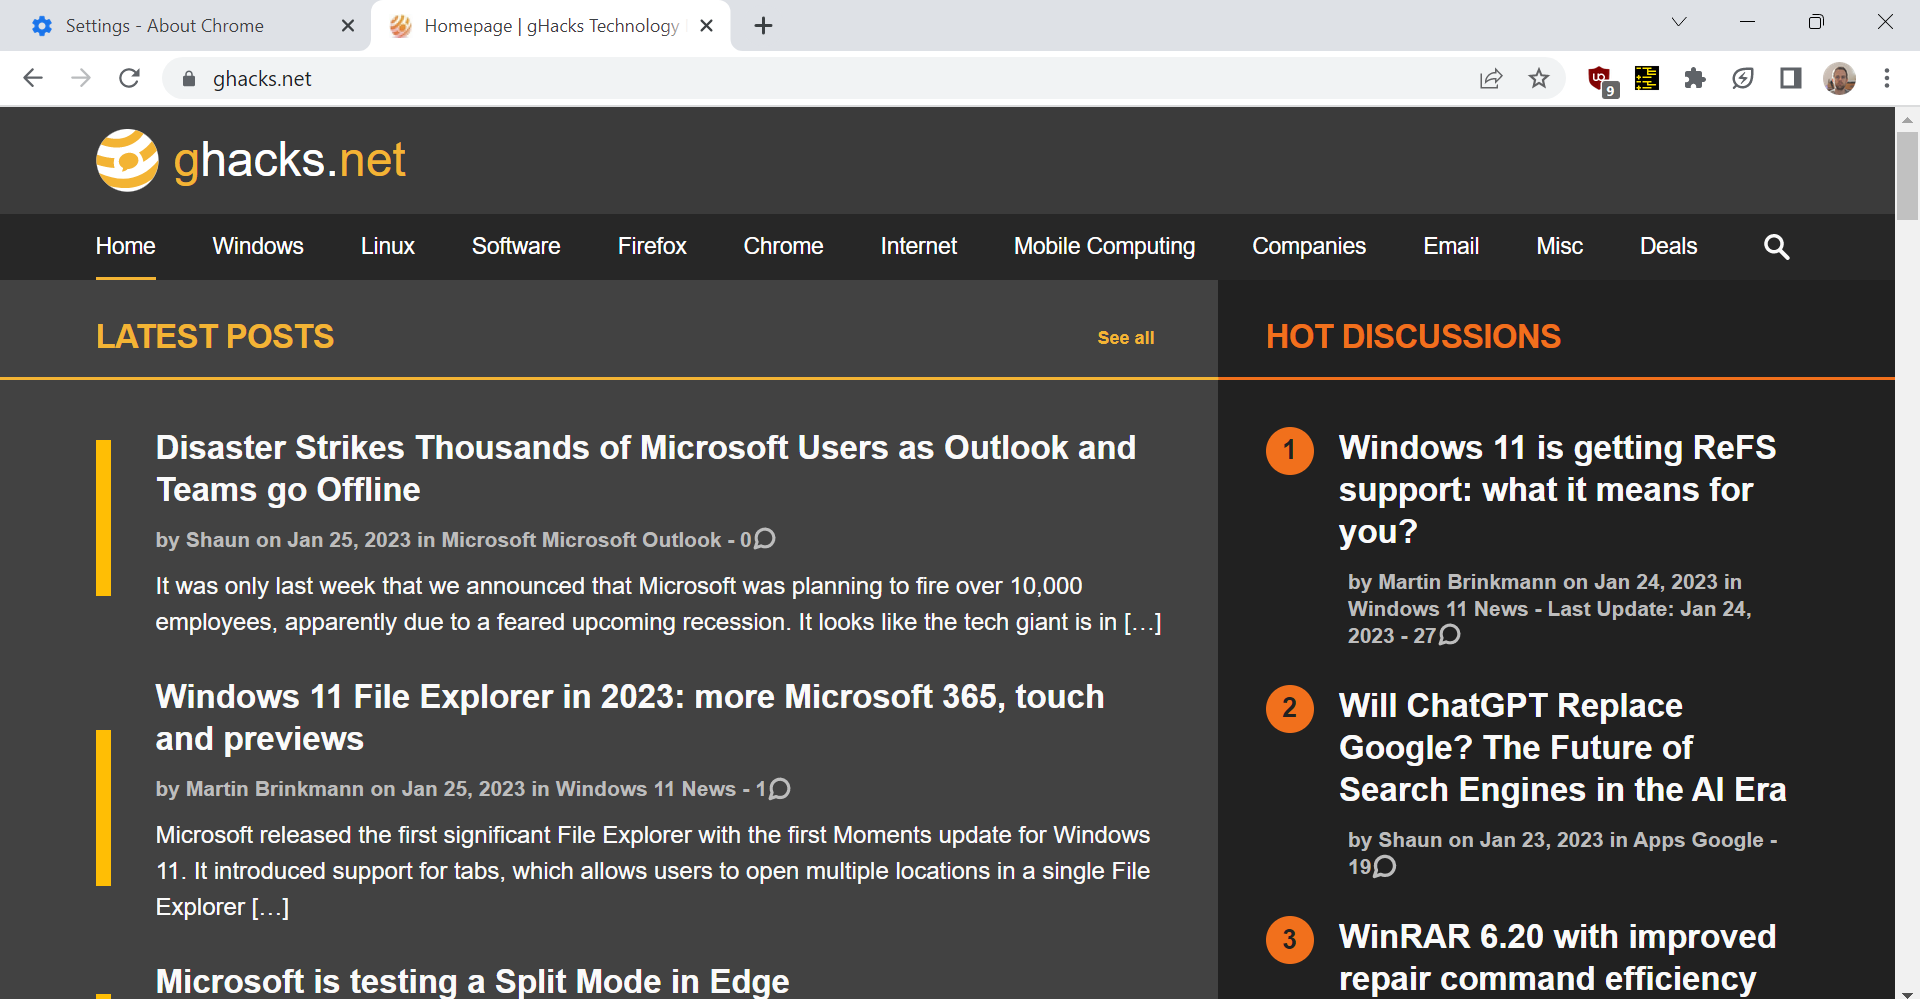Open comments icon on Outlook offline post
The image size is (1920, 999).
[x=765, y=539]
